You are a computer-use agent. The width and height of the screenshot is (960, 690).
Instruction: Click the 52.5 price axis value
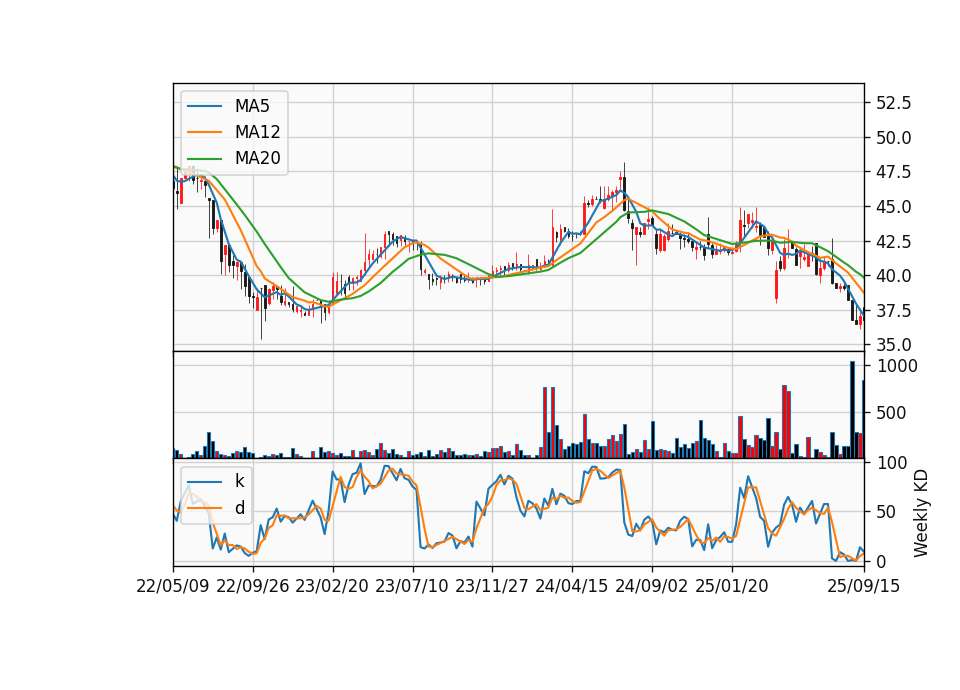893,103
